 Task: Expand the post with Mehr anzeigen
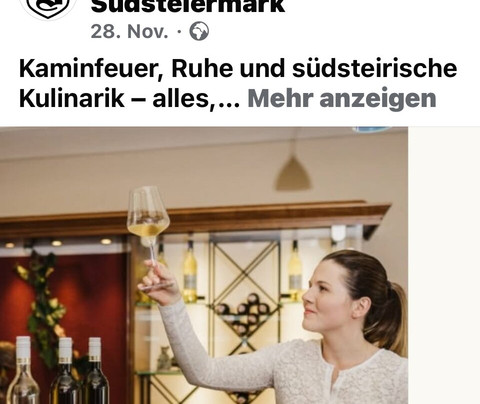click(342, 98)
